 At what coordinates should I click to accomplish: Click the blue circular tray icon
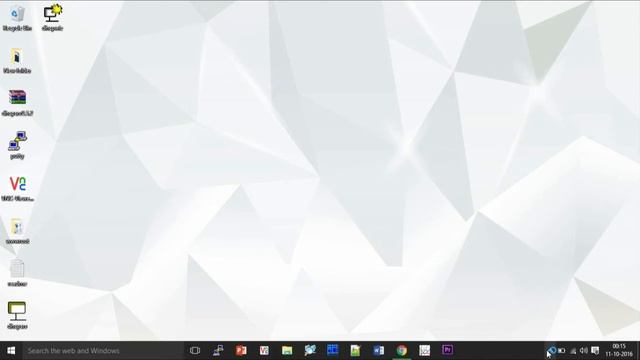(x=552, y=350)
